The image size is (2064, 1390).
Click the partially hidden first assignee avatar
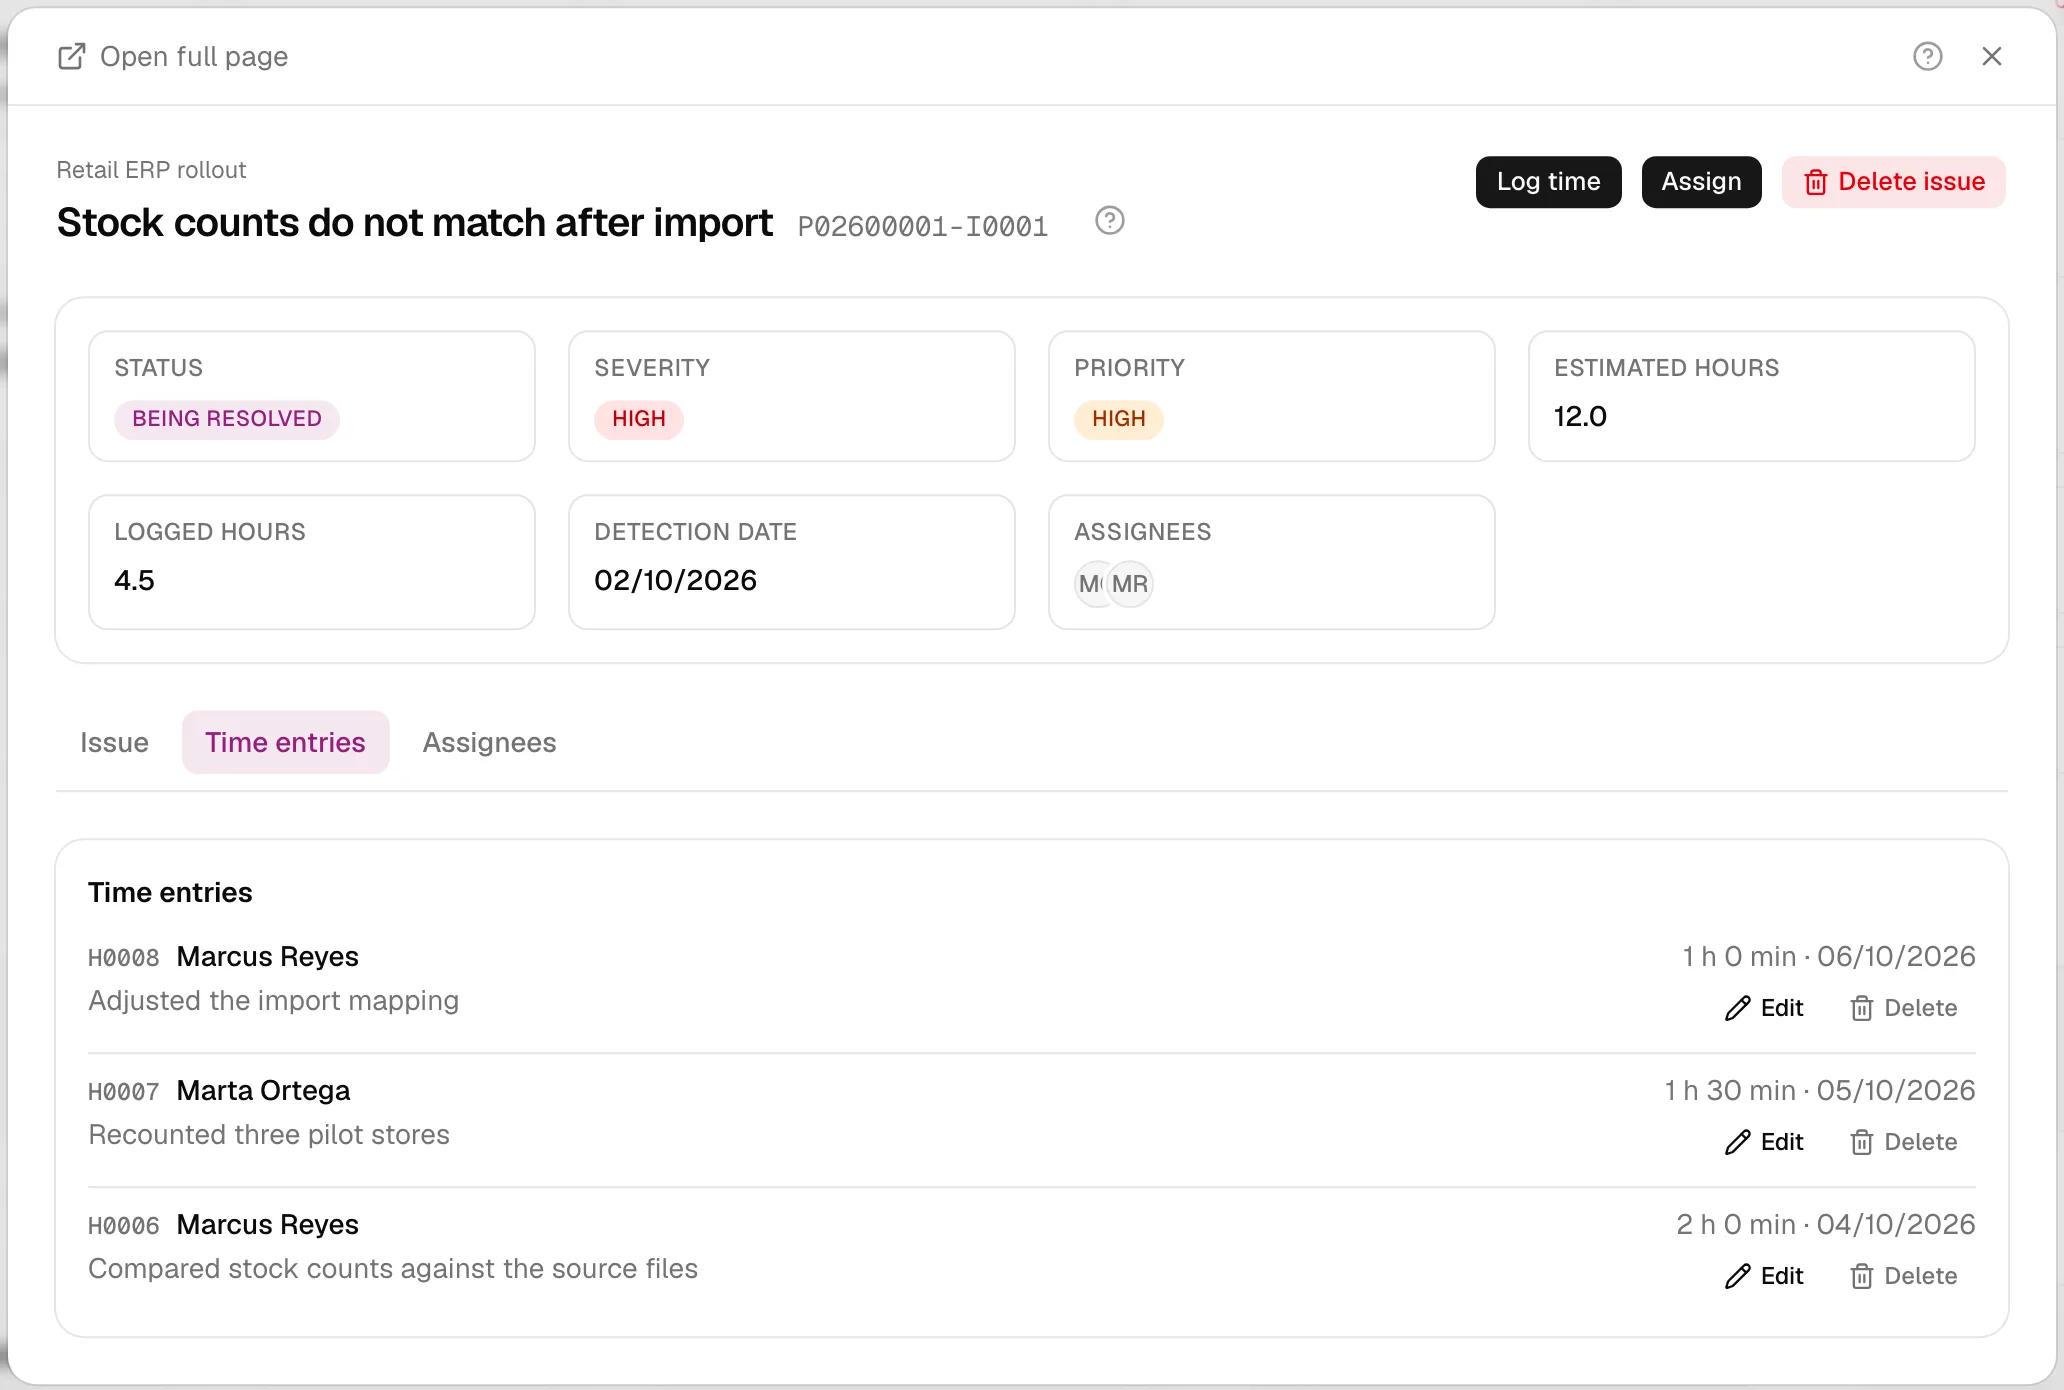pyautogui.click(x=1089, y=584)
